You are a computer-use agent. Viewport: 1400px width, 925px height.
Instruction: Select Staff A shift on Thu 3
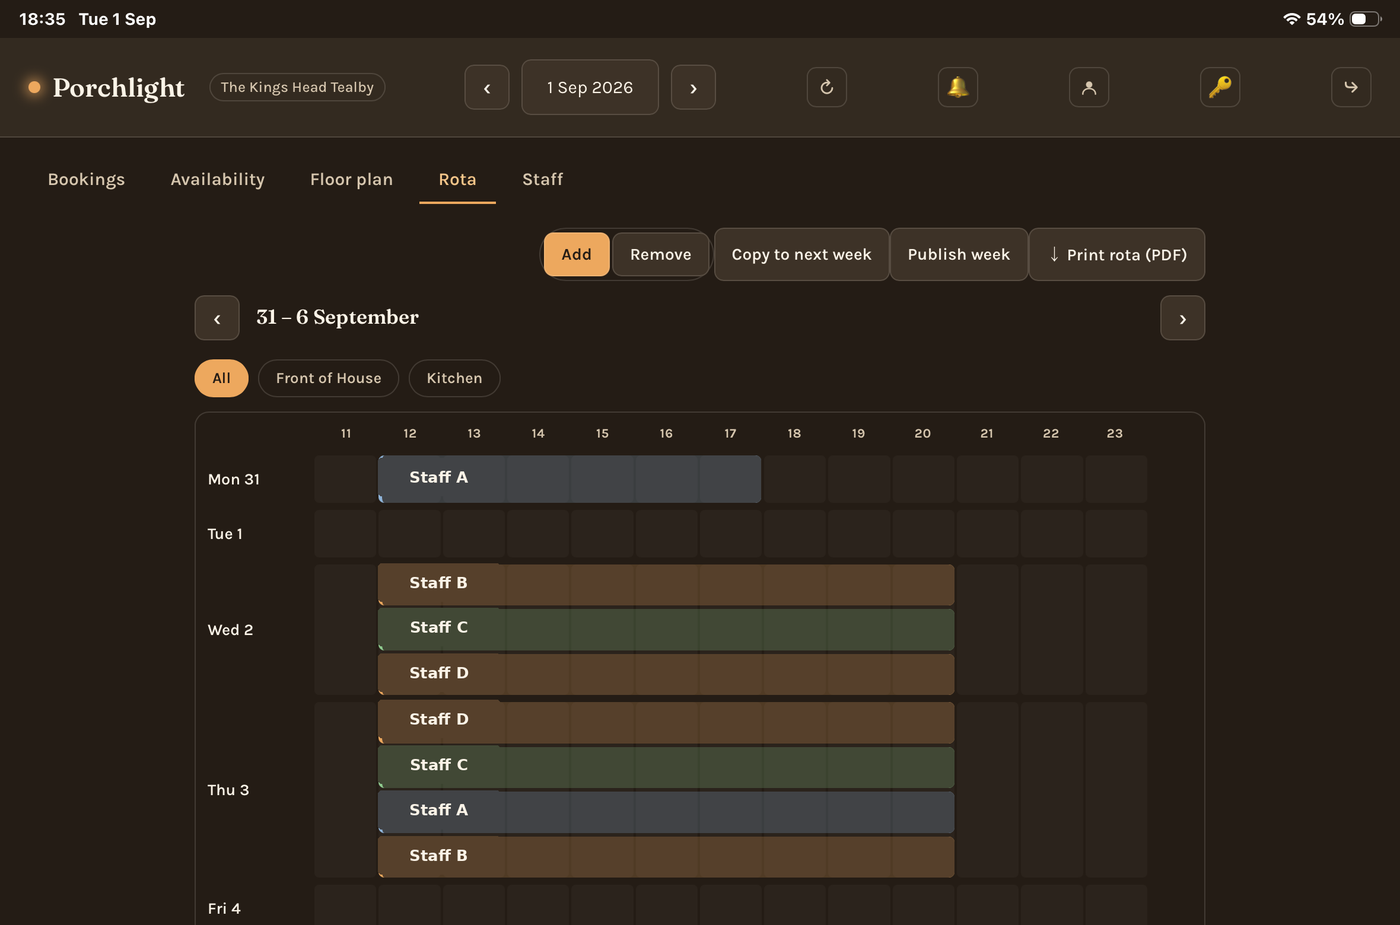pyautogui.click(x=666, y=812)
